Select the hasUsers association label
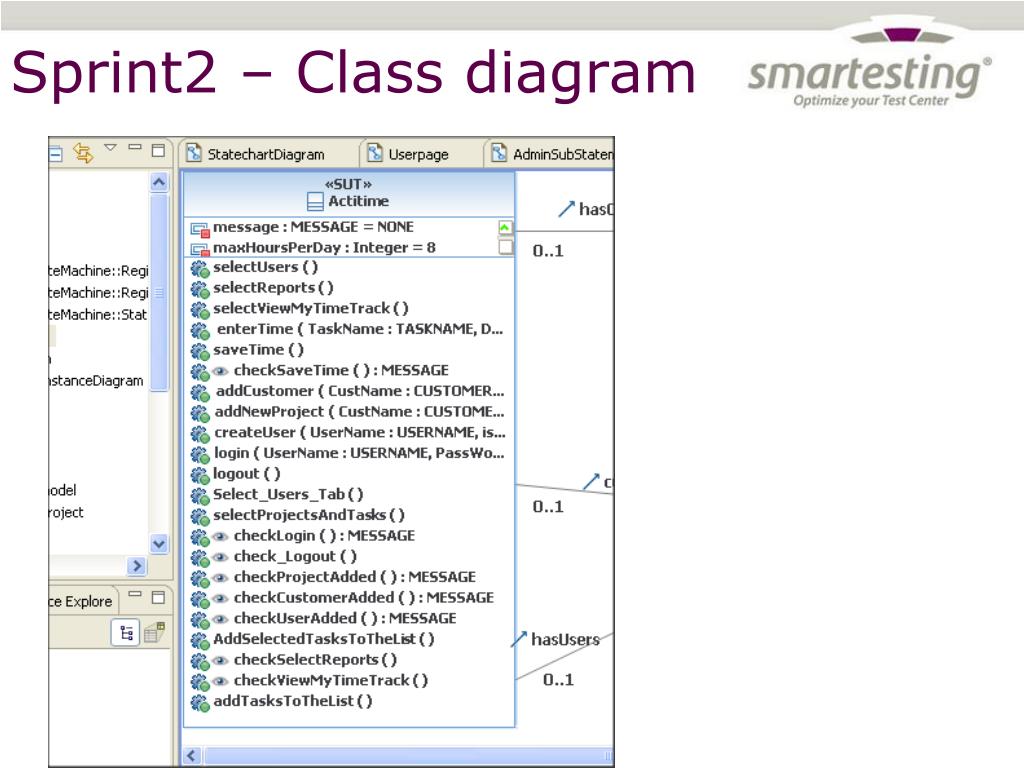This screenshot has height=768, width=1024. [x=565, y=639]
